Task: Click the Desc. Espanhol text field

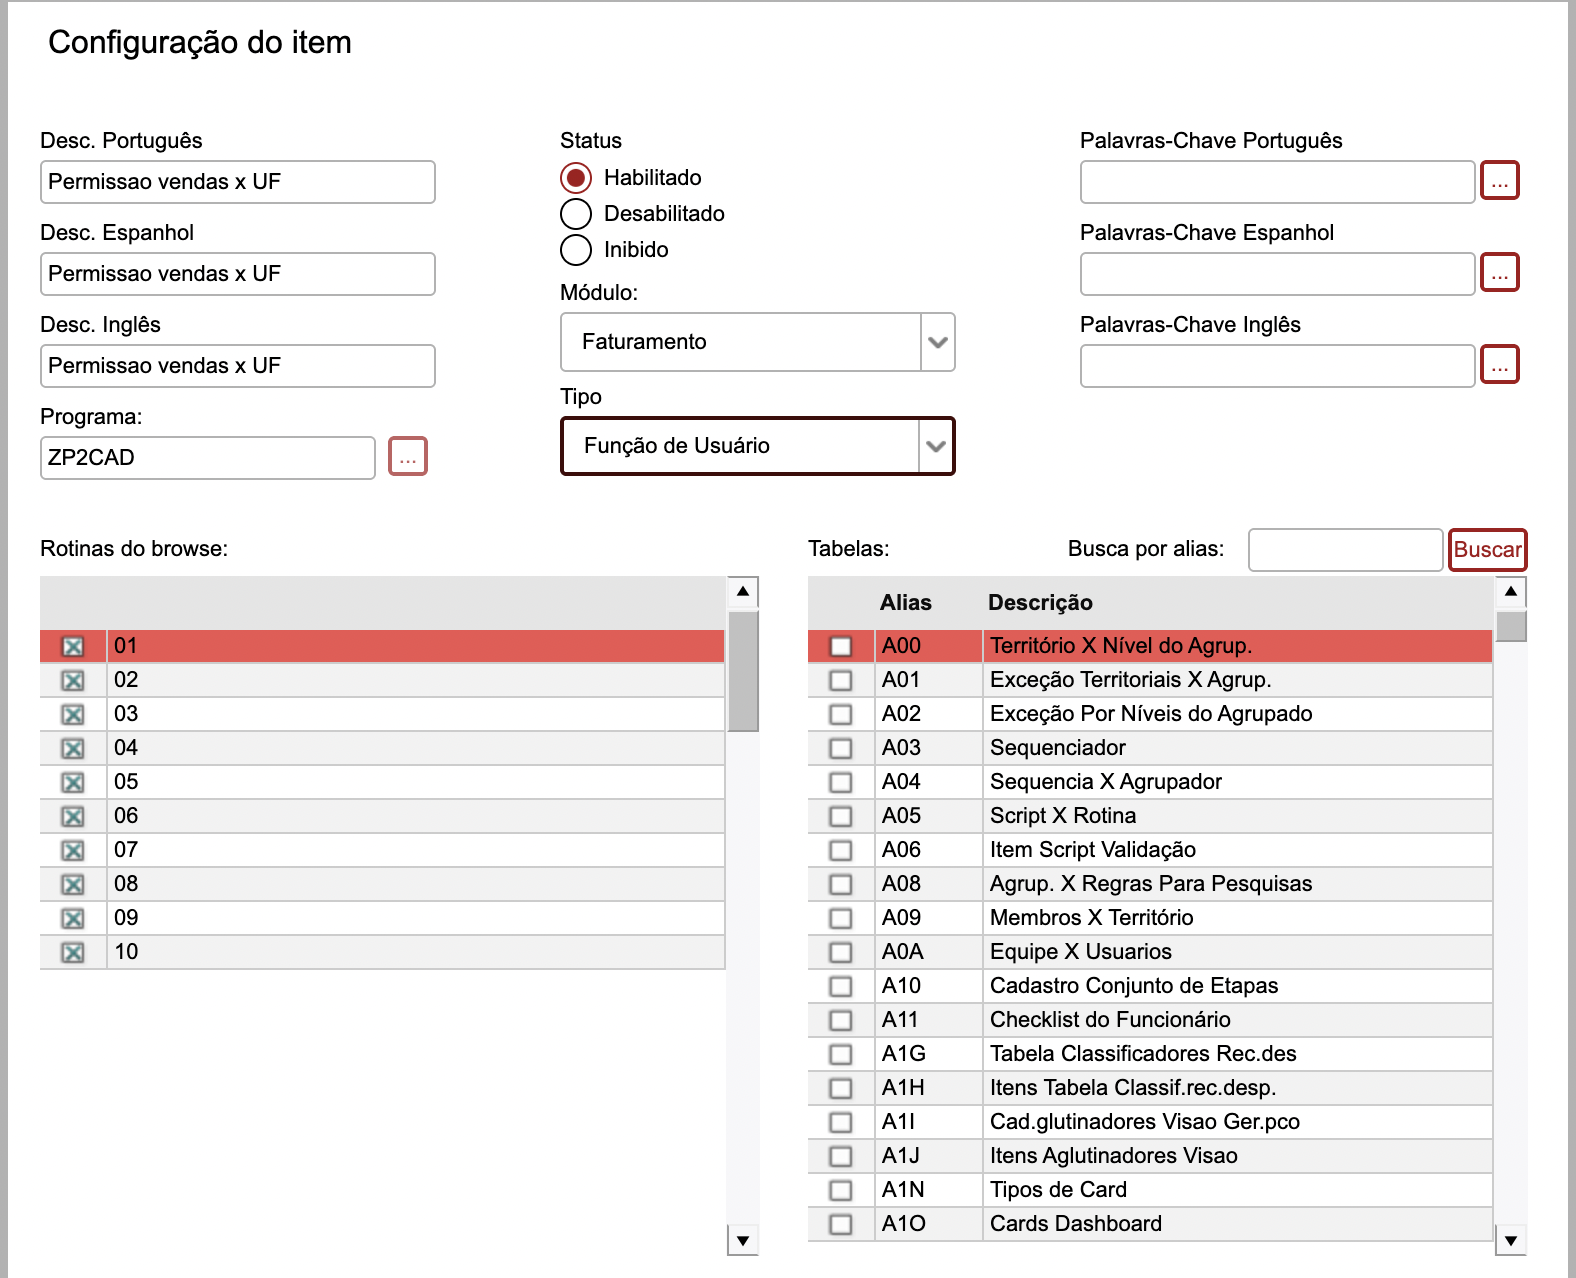Action: (x=238, y=274)
